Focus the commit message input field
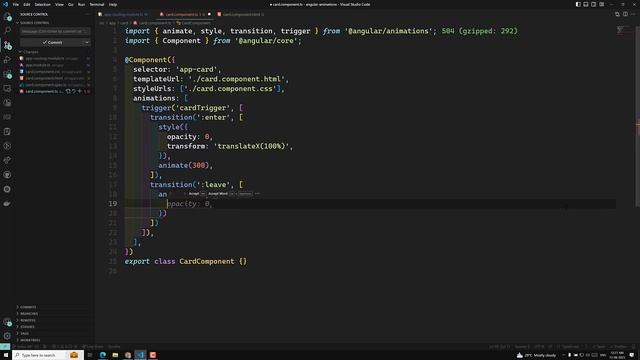 point(55,31)
